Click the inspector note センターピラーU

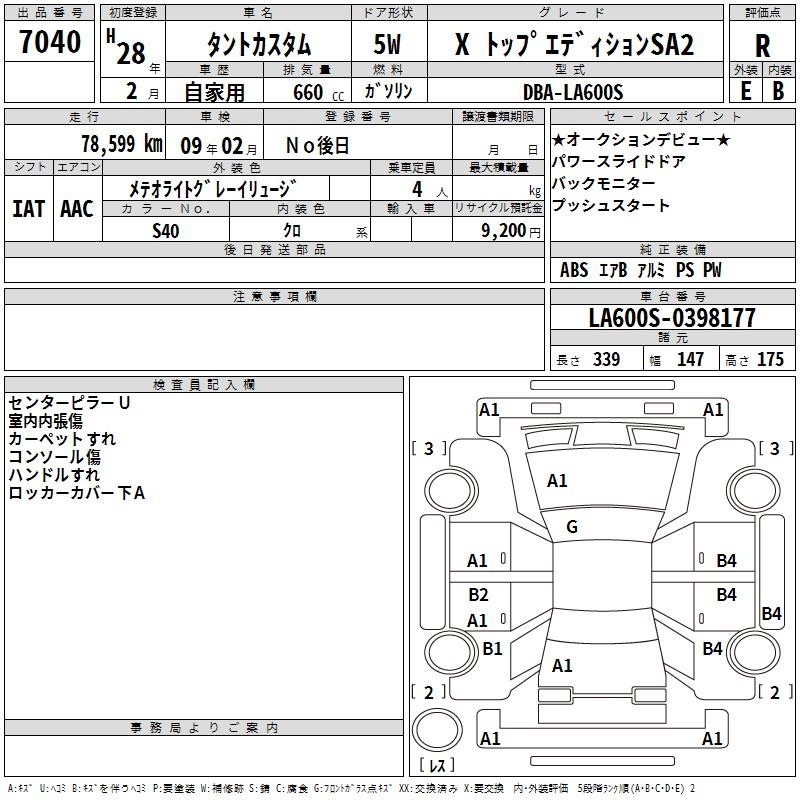point(70,403)
